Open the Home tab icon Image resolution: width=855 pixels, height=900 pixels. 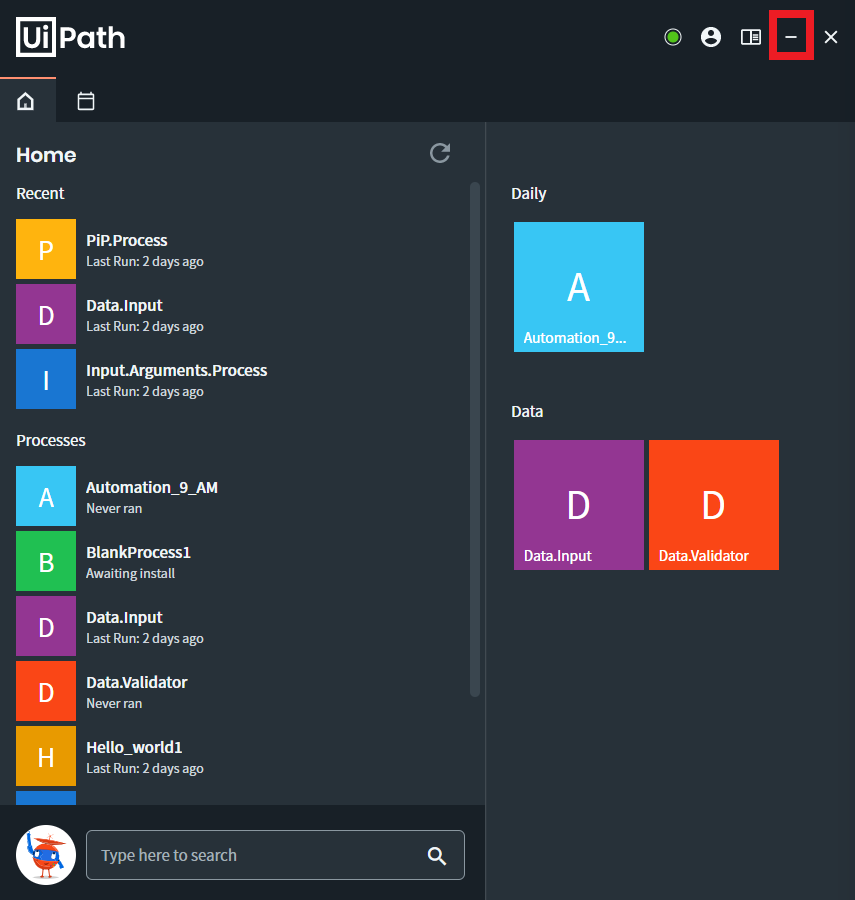coord(27,100)
